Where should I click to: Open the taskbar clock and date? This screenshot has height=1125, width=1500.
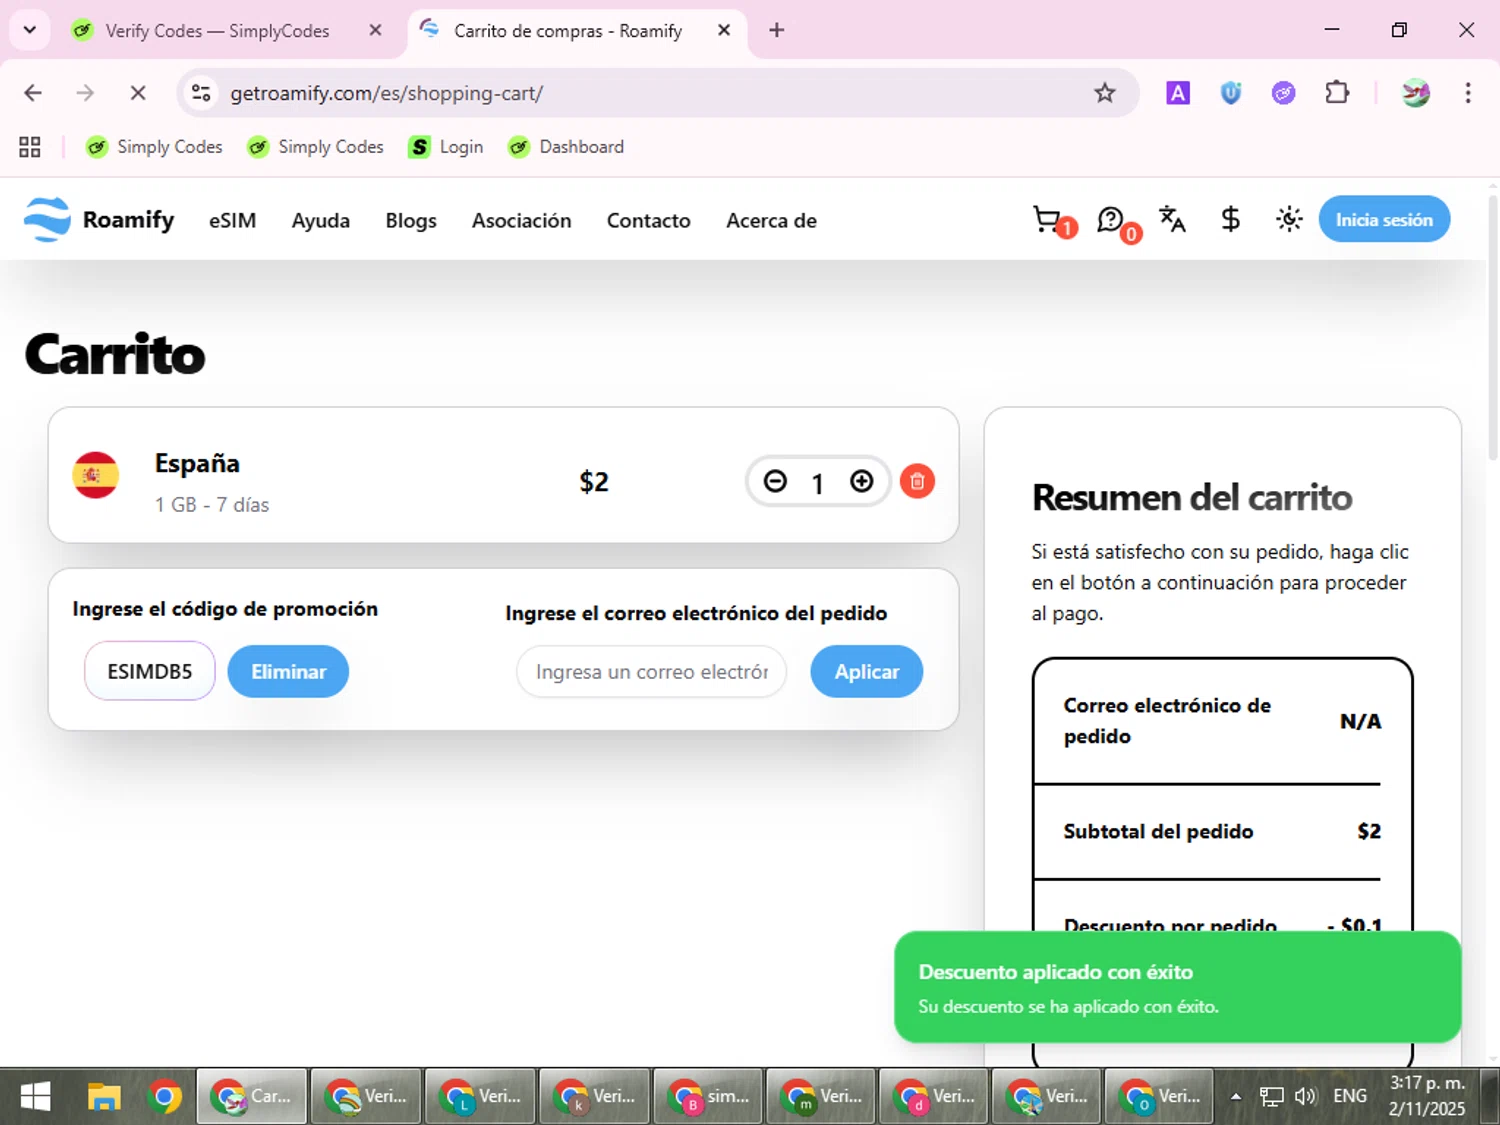[x=1427, y=1096]
